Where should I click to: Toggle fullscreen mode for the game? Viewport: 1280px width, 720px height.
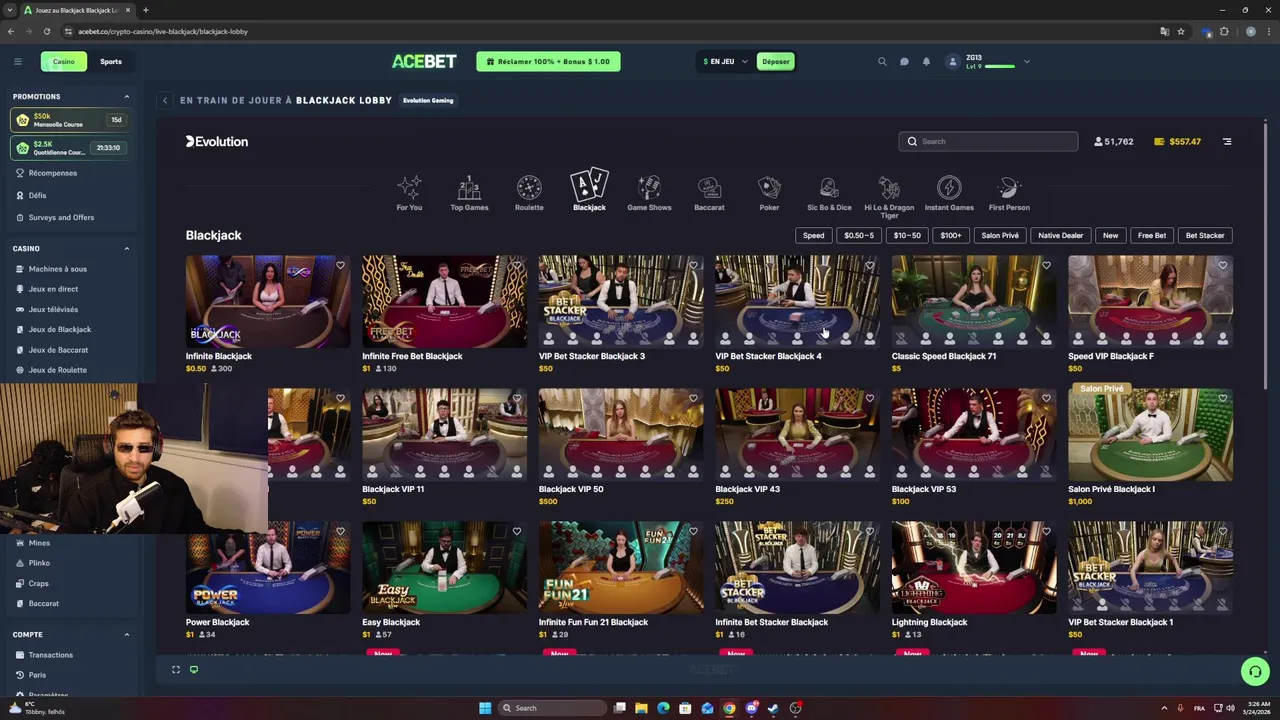(x=176, y=669)
